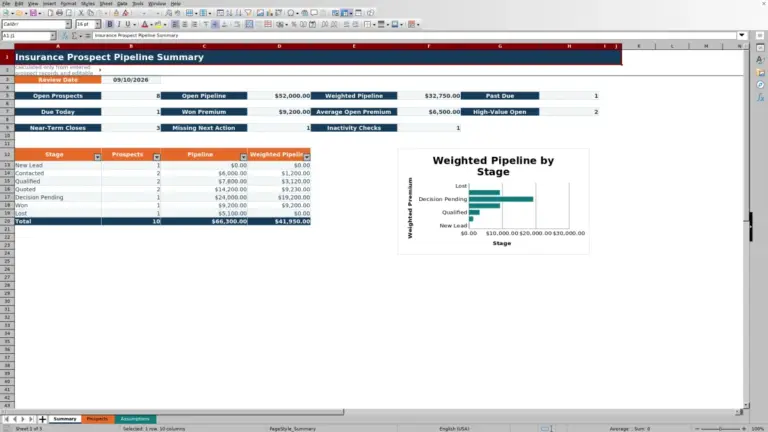Open the File menu
This screenshot has height=432, width=768.
point(6,3)
